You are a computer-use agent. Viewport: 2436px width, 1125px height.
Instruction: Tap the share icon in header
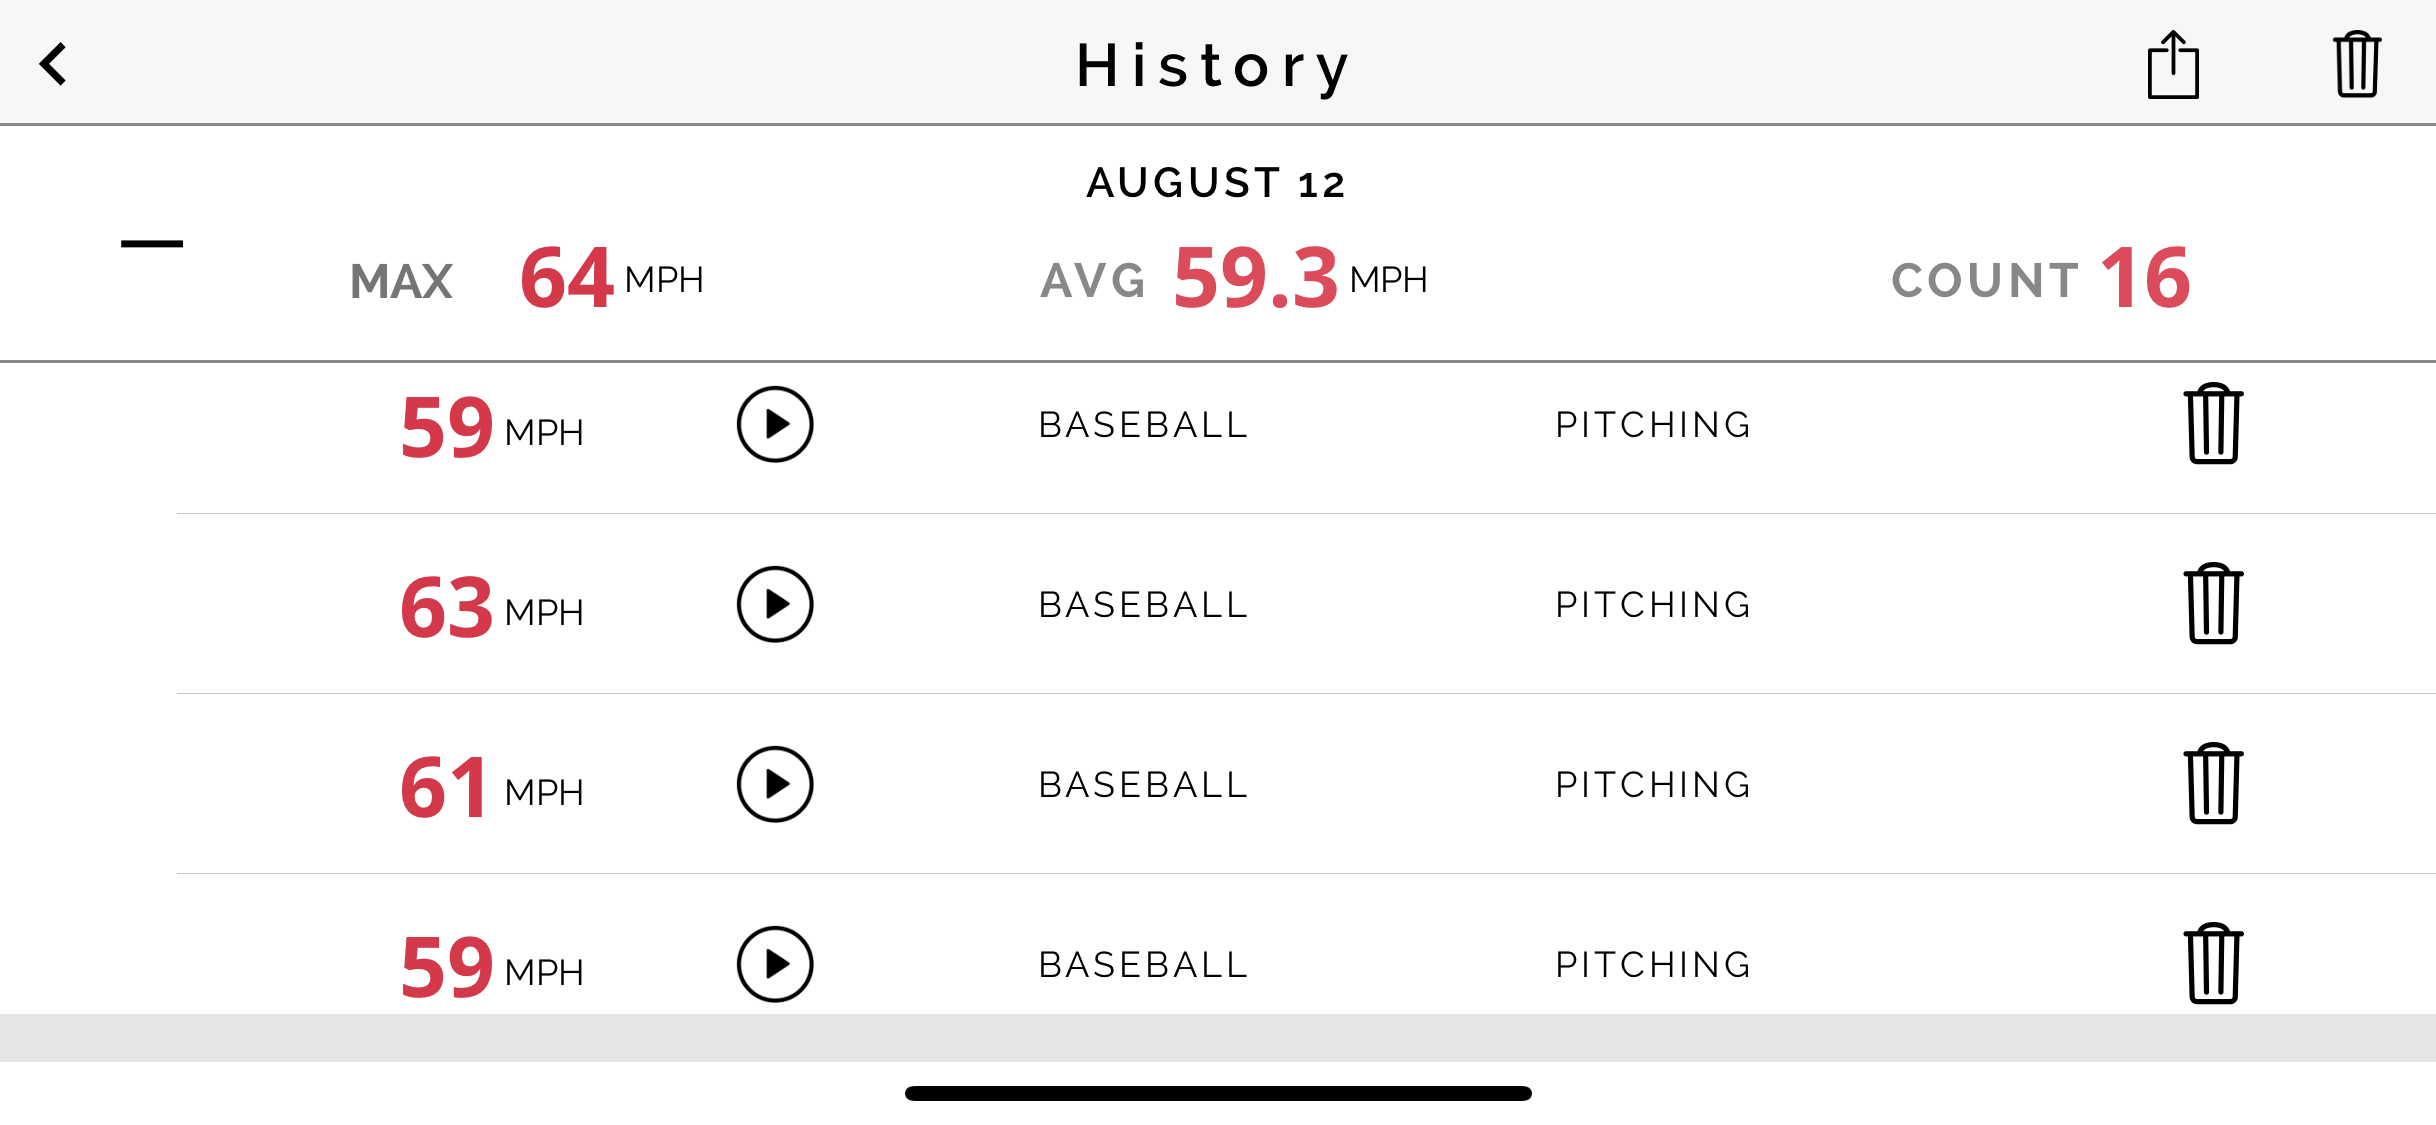coord(2173,65)
